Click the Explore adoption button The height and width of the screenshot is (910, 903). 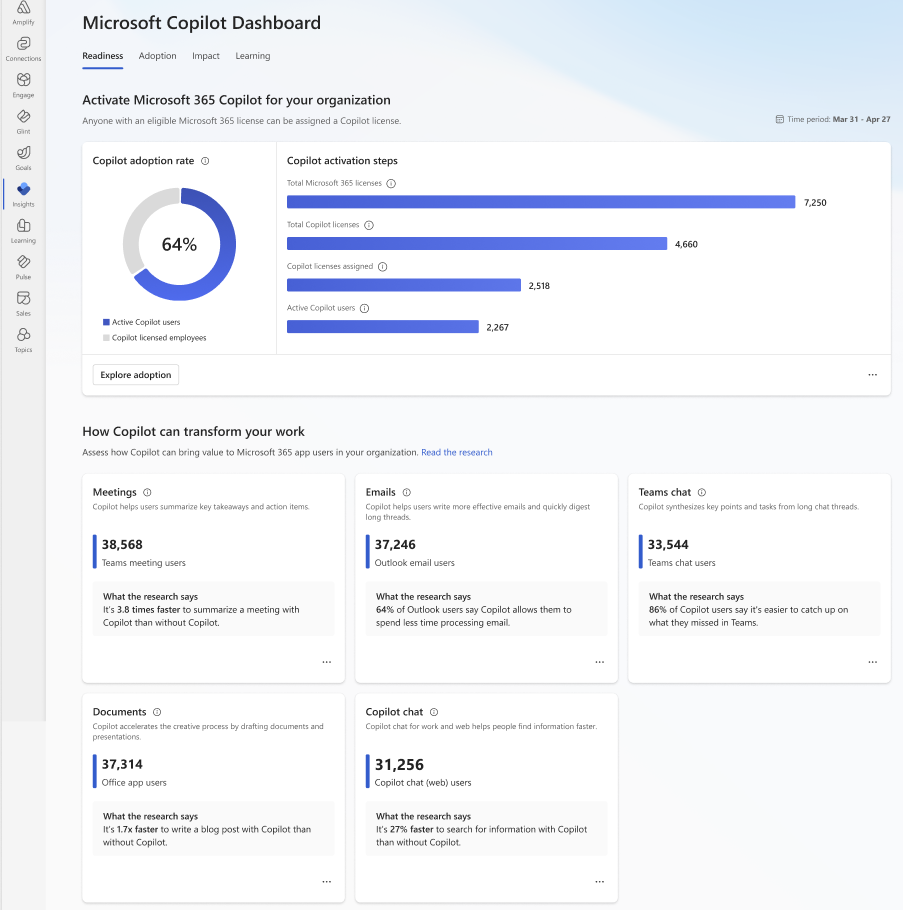pyautogui.click(x=135, y=374)
